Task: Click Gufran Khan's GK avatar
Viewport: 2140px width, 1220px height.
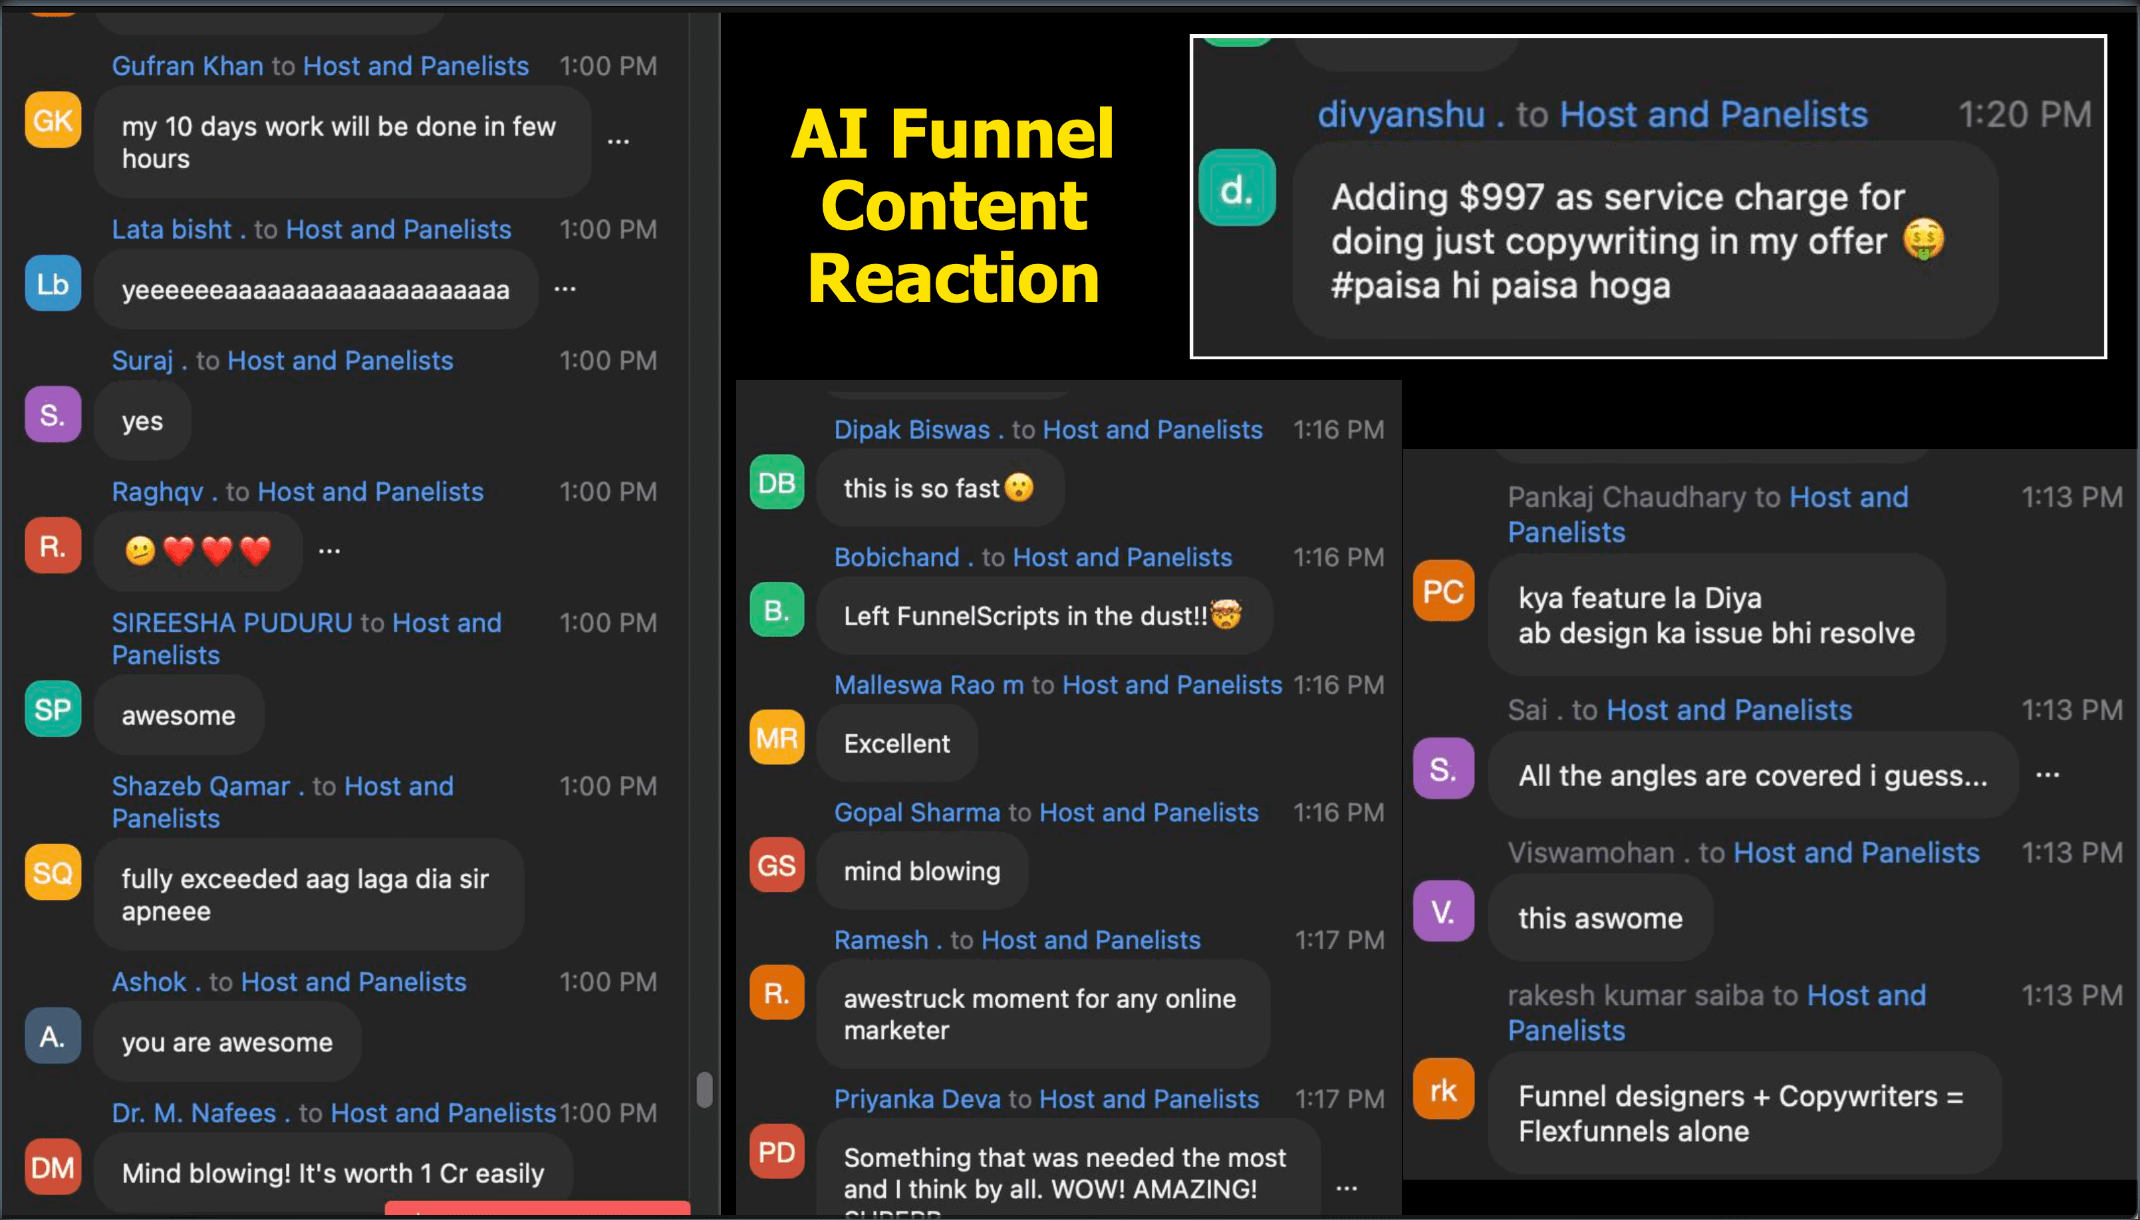Action: (x=52, y=120)
